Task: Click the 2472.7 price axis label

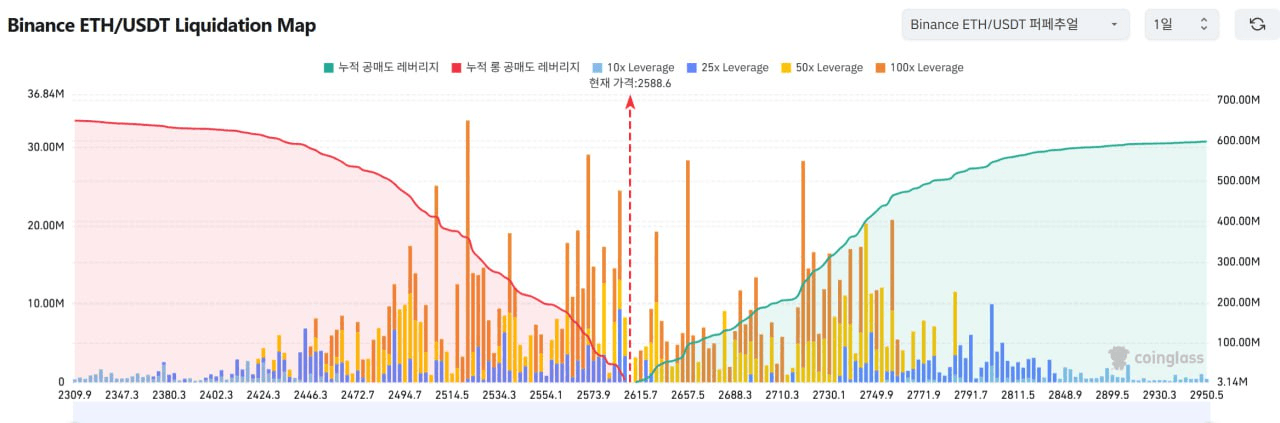Action: 357,396
